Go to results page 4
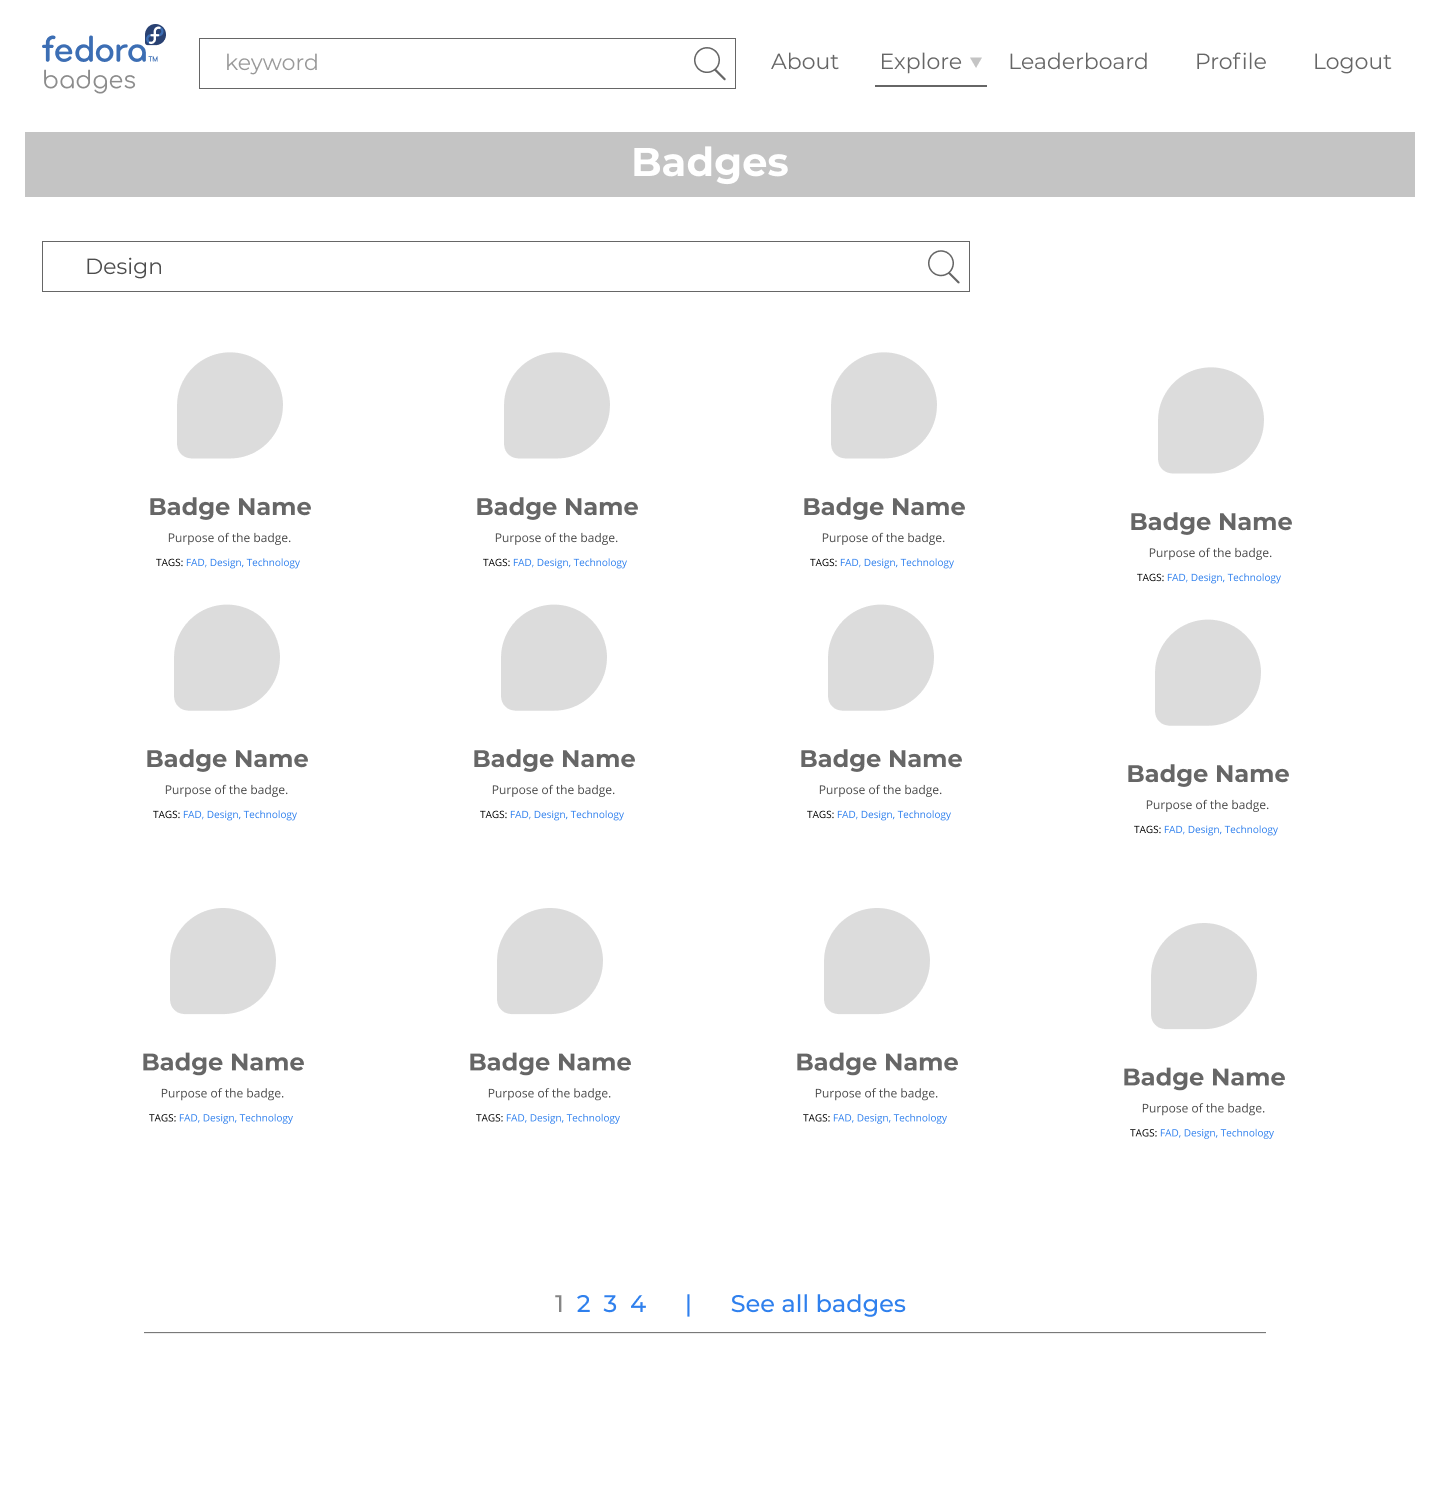1440x1491 pixels. [638, 1304]
